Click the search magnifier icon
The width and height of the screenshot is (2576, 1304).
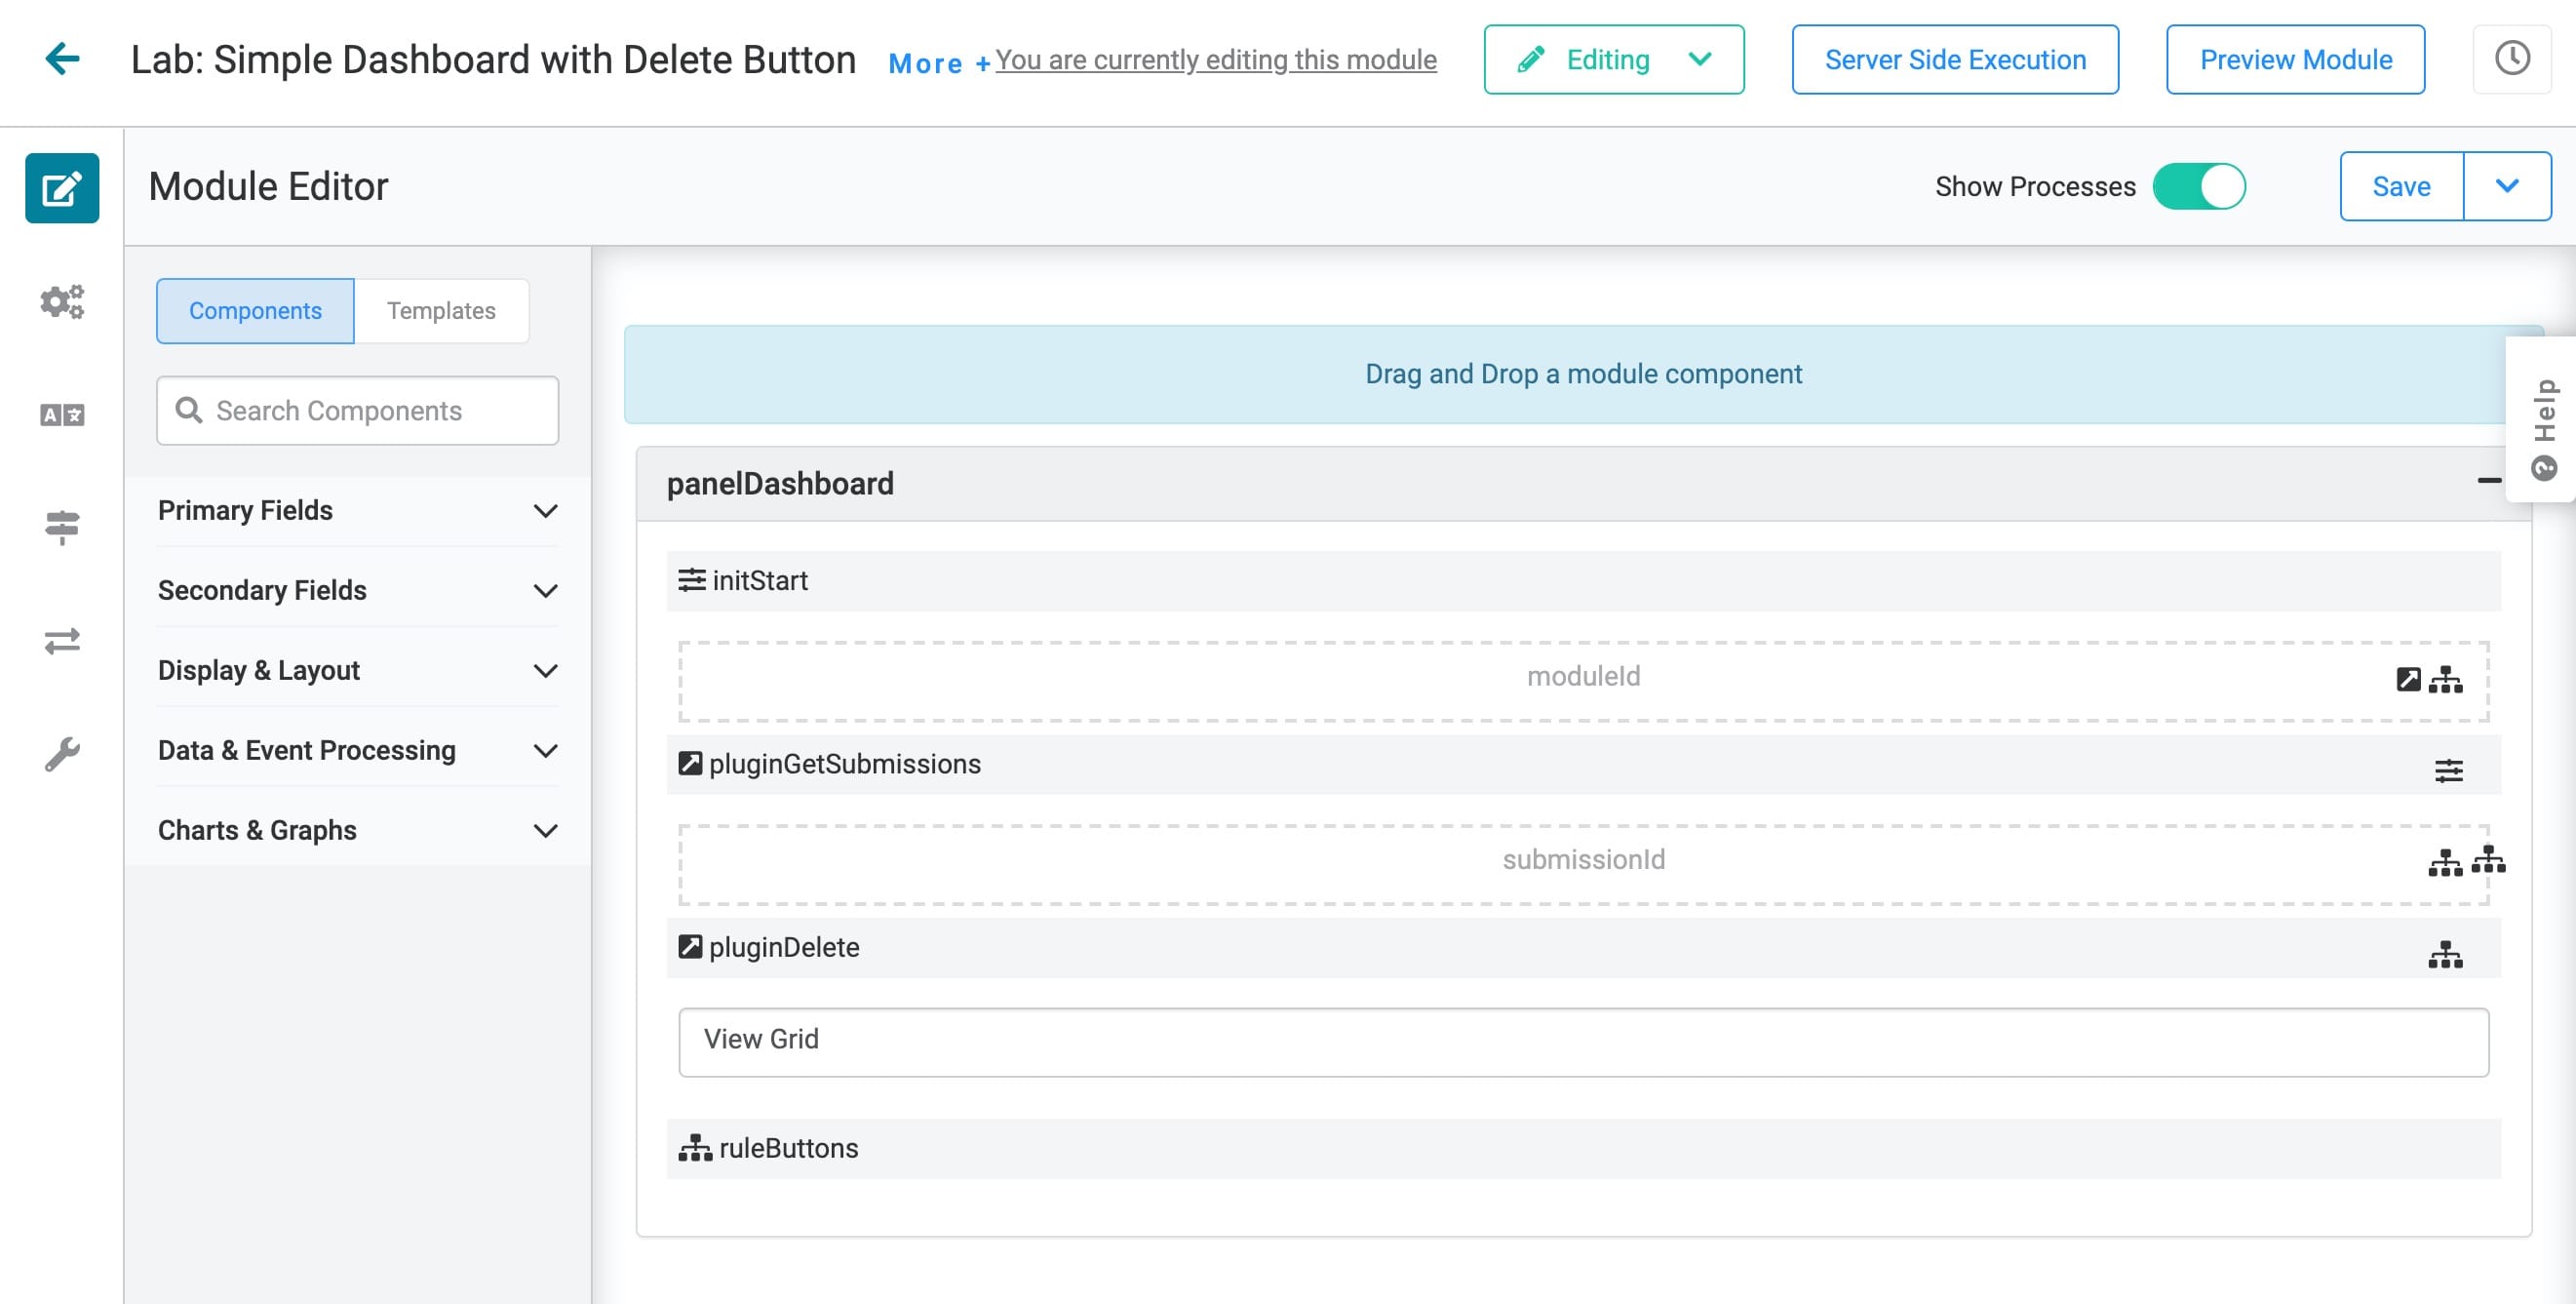coord(189,410)
